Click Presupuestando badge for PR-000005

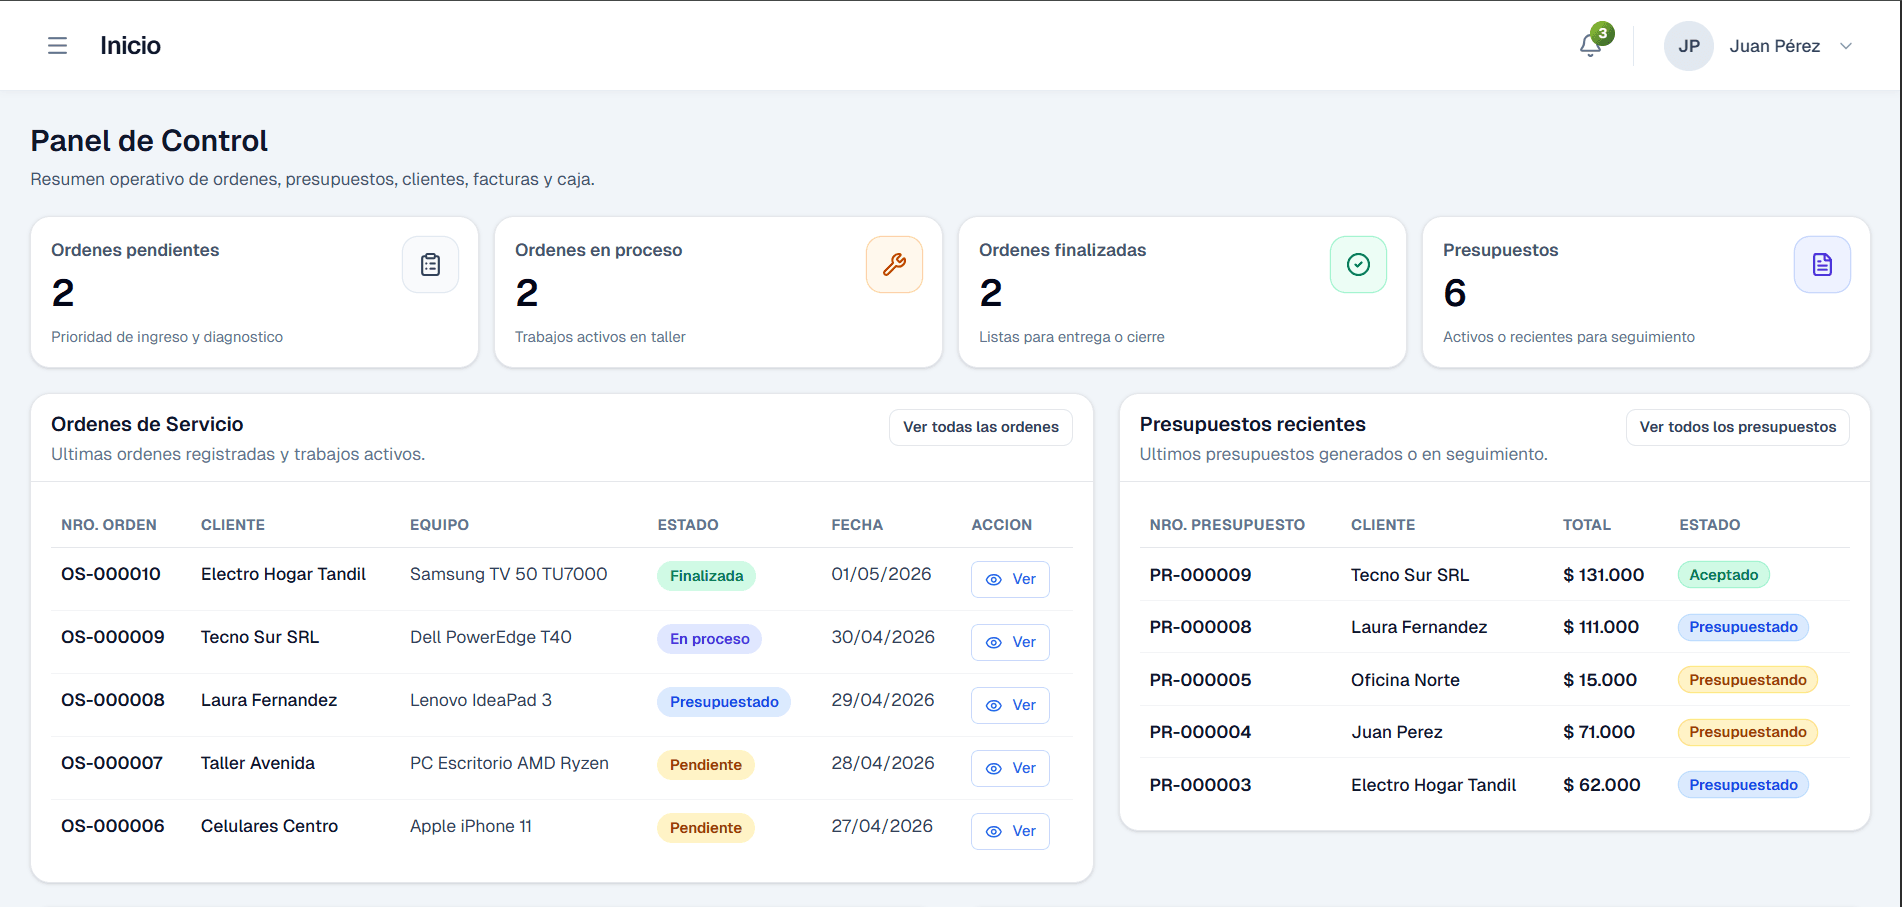point(1747,680)
